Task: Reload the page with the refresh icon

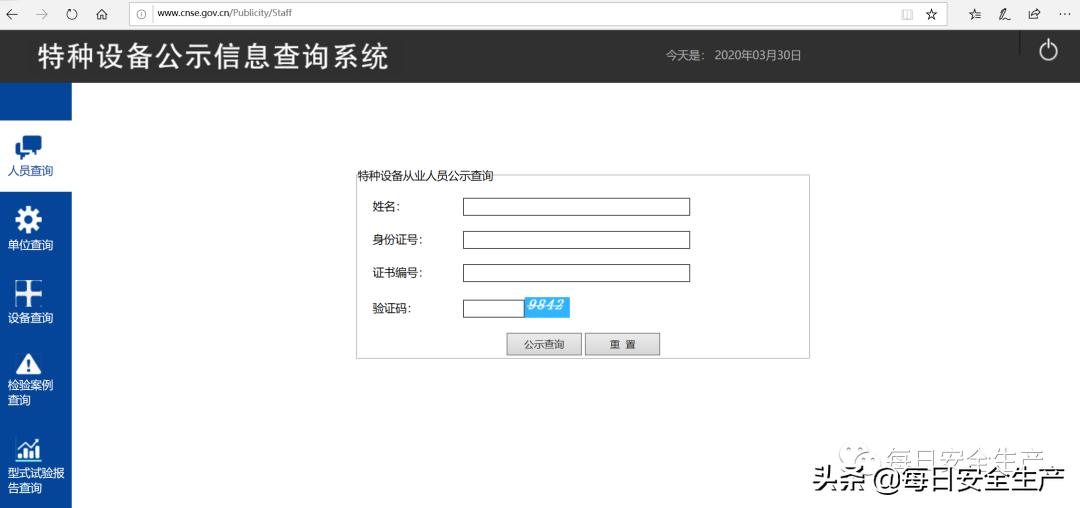Action: tap(72, 14)
